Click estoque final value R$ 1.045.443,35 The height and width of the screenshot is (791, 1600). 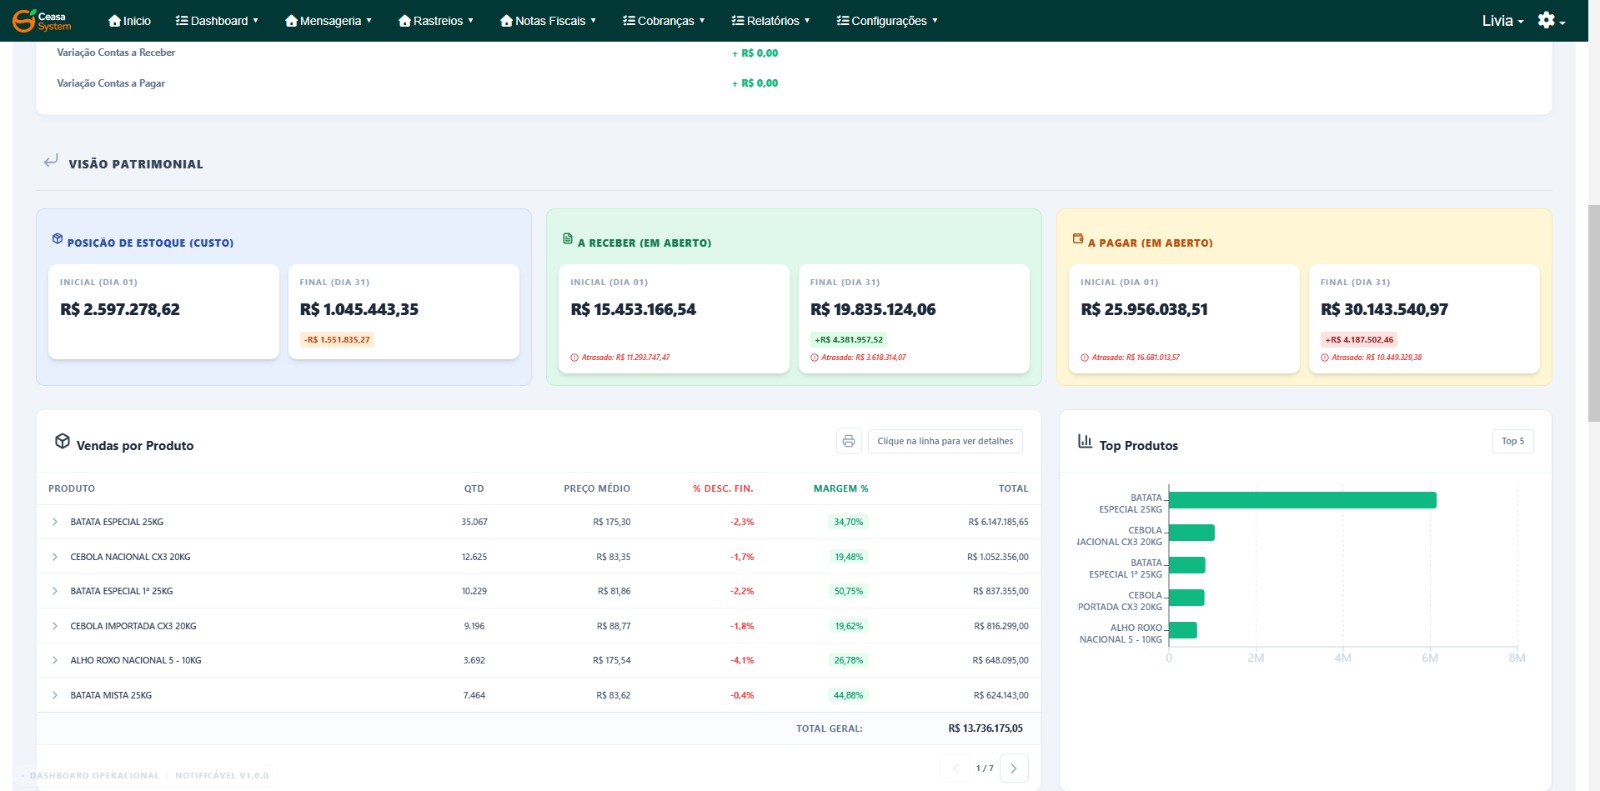tap(359, 310)
